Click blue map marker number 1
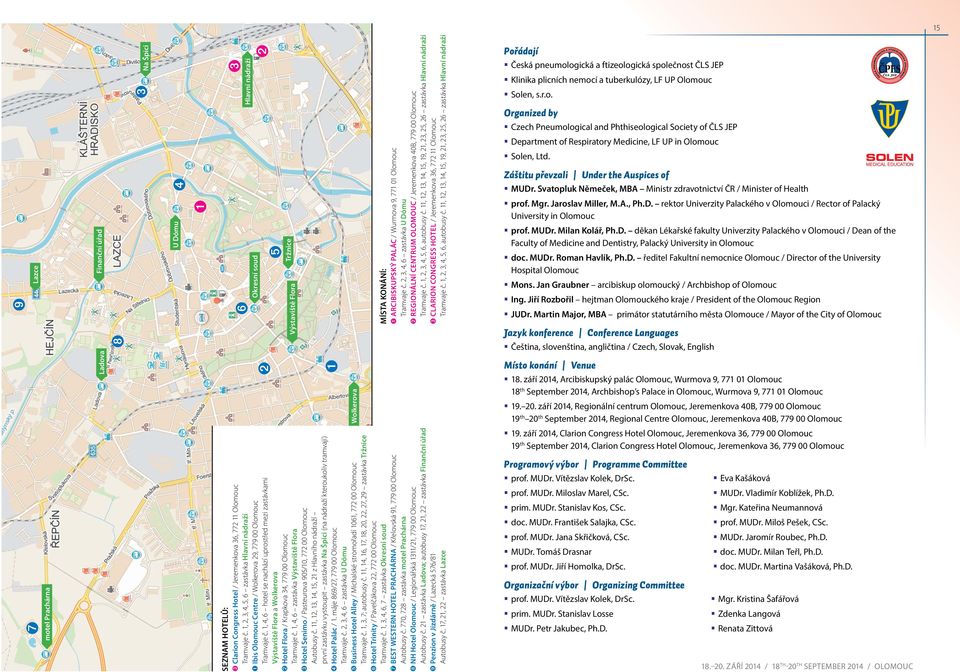 [x=331, y=365]
